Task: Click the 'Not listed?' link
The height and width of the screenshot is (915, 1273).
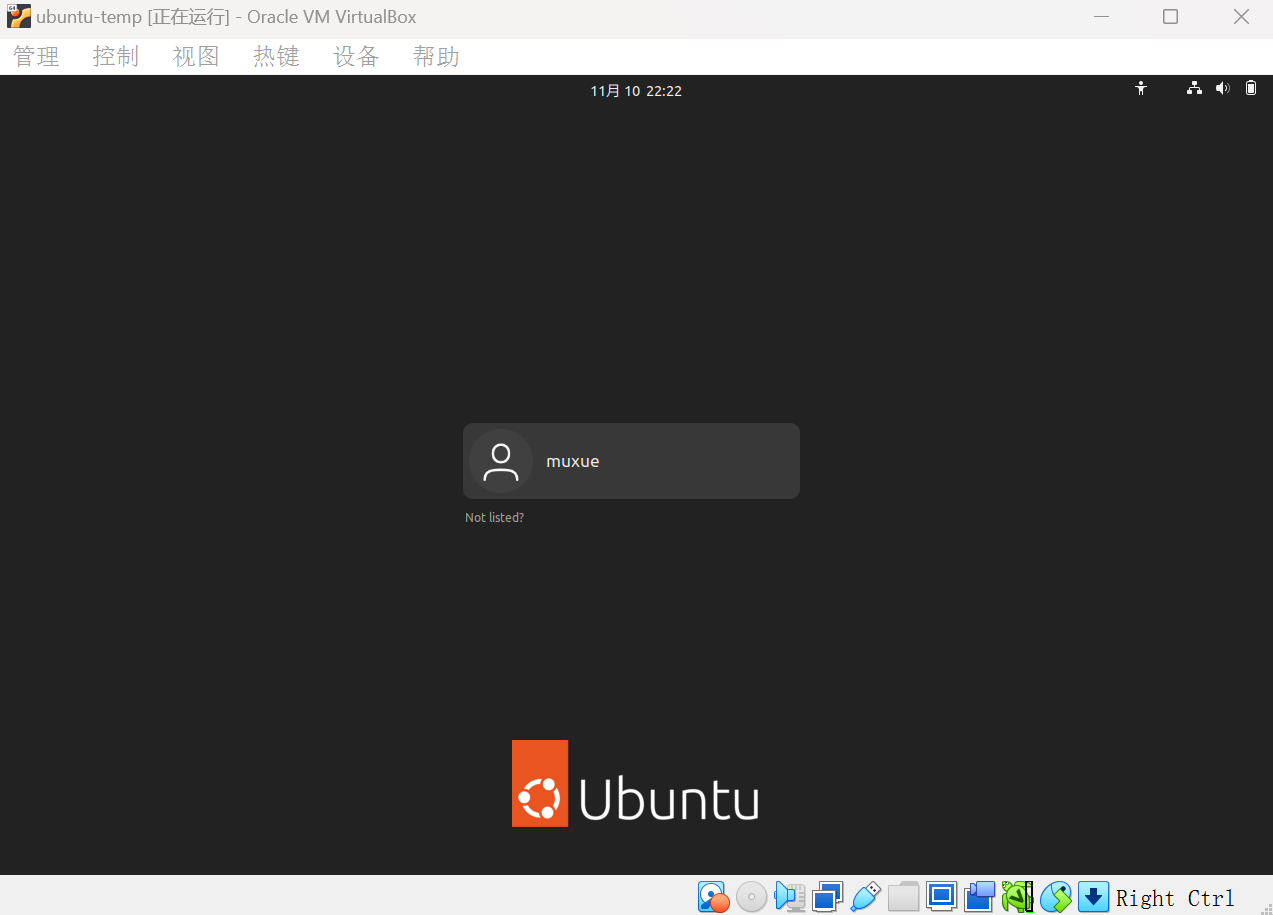Action: tap(494, 518)
